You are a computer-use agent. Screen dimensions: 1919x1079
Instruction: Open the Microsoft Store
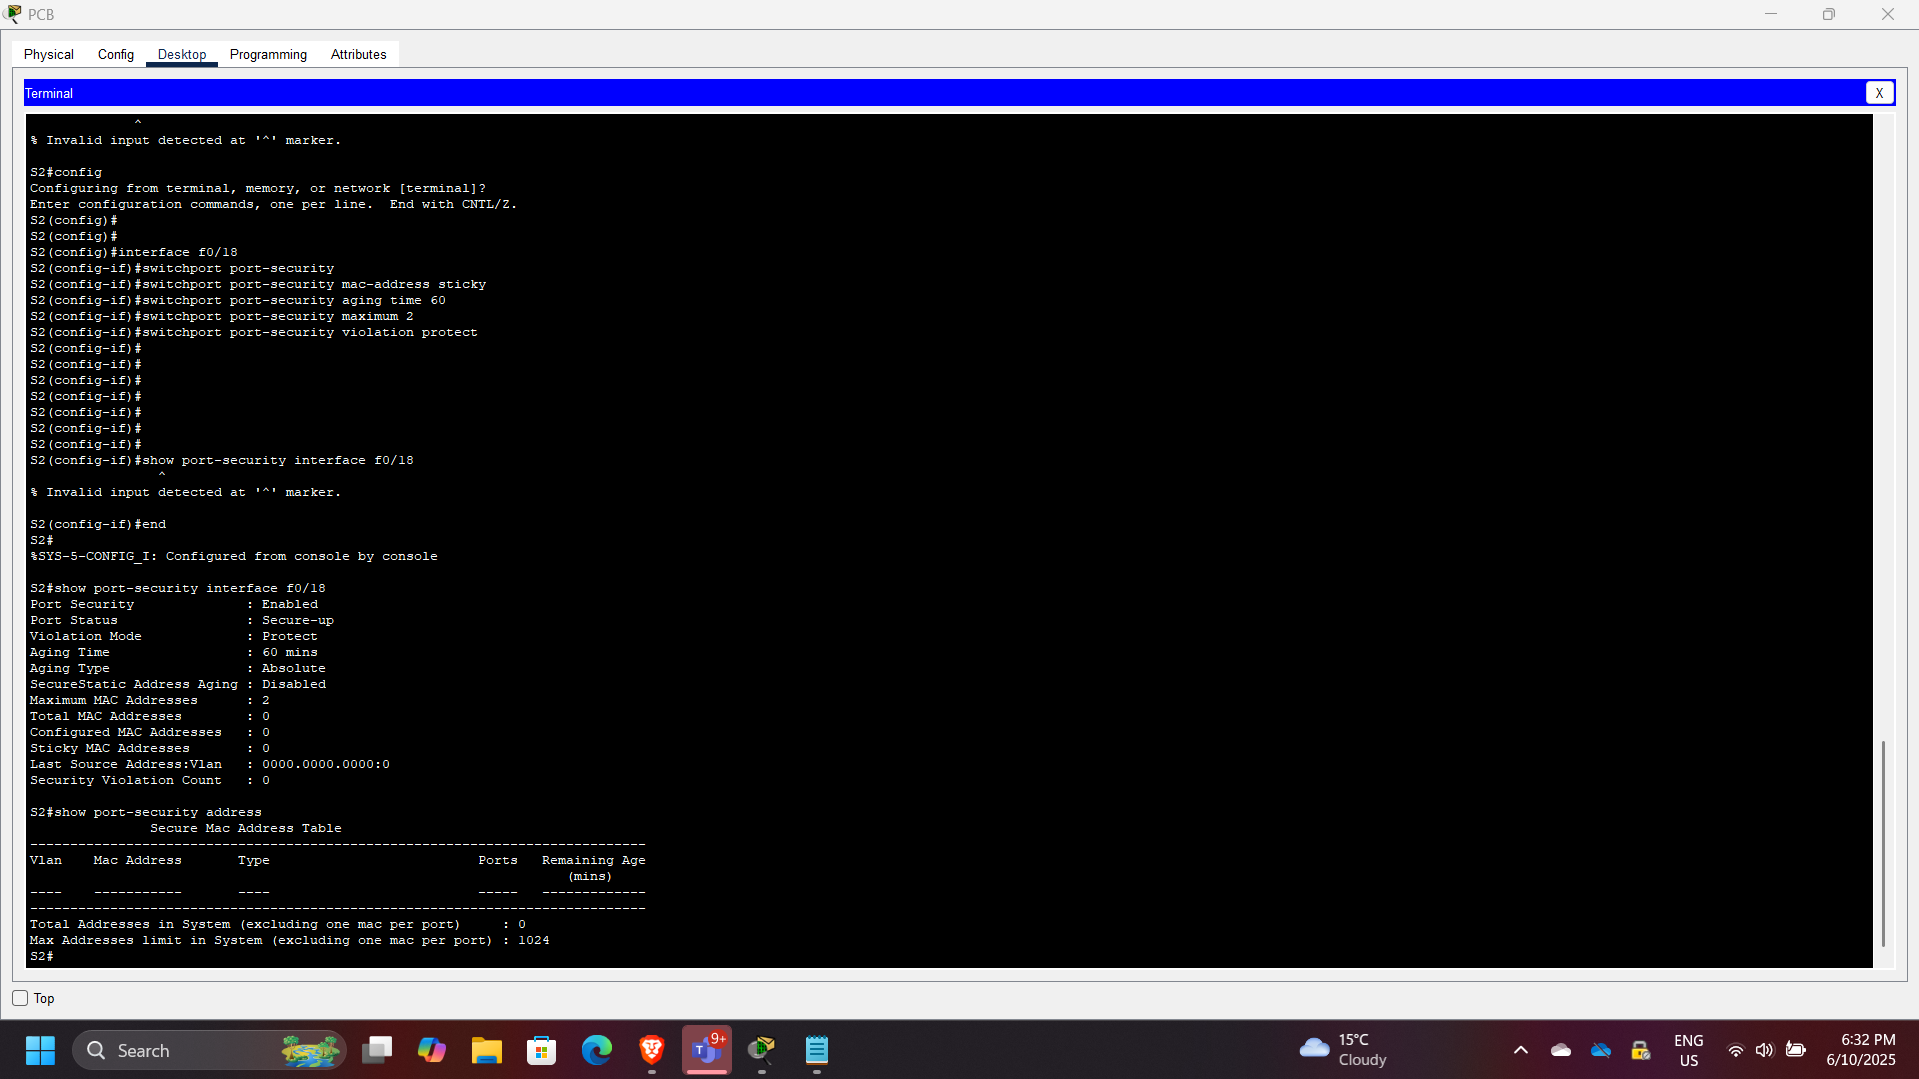pyautogui.click(x=541, y=1050)
